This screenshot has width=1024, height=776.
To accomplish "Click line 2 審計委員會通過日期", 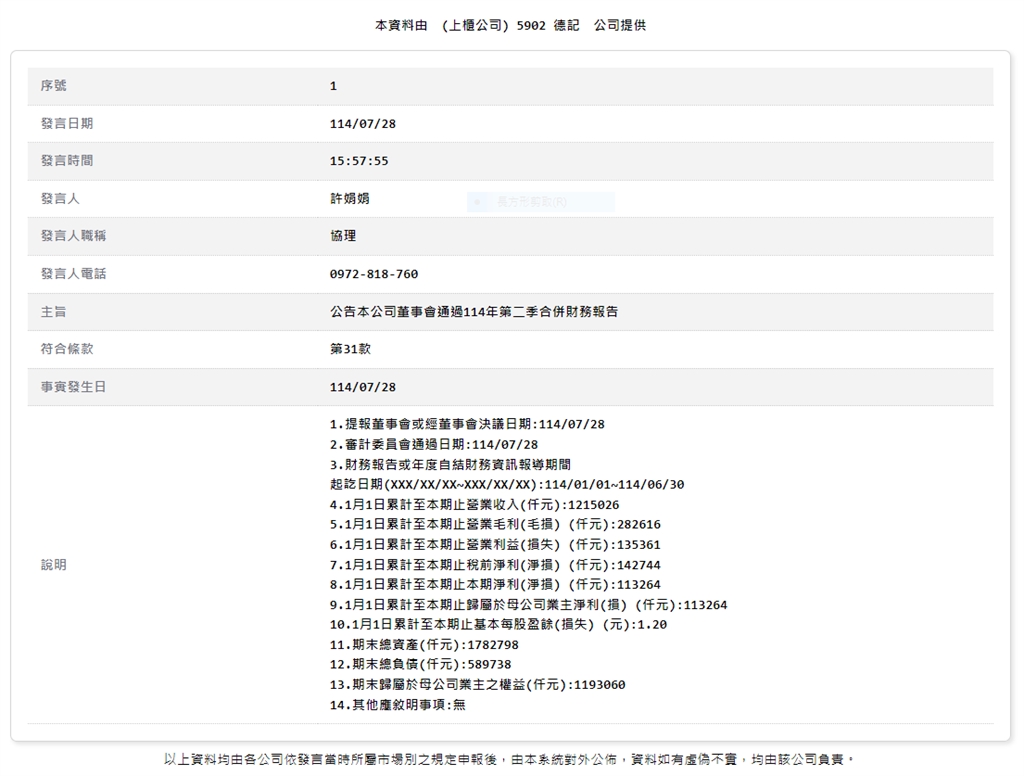I will [434, 444].
